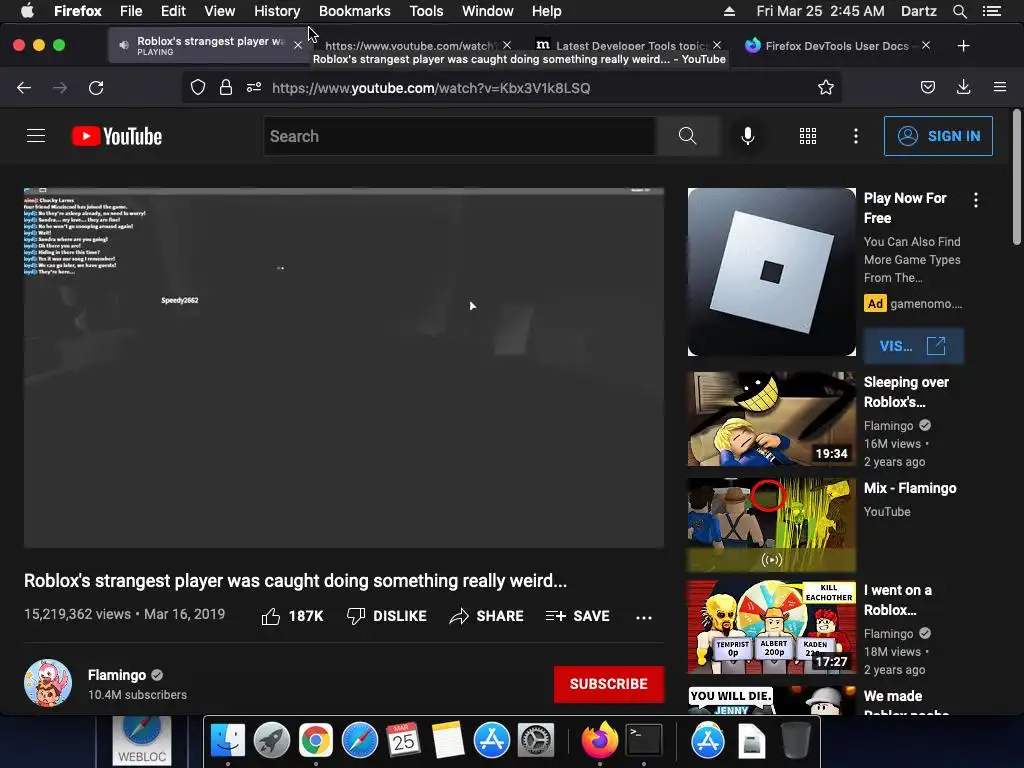Open the View menu
Screen dimensions: 1024x768
[x=219, y=11]
